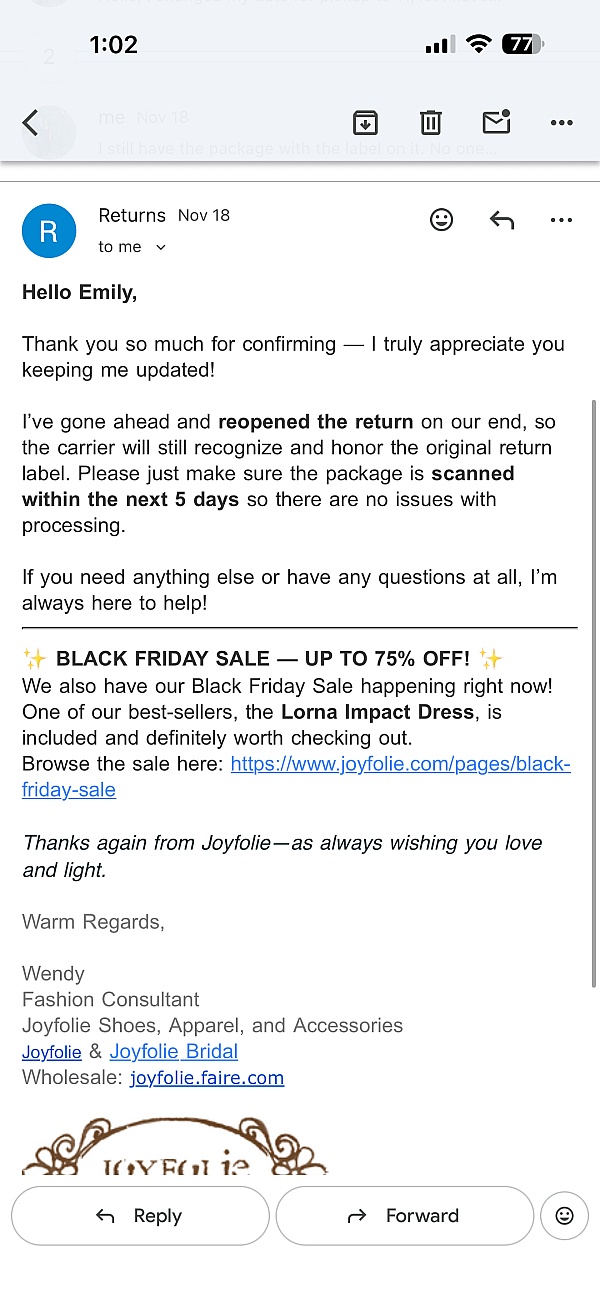Tap the Joyfolie link in signature
Image resolution: width=600 pixels, height=1303 pixels.
click(52, 1052)
